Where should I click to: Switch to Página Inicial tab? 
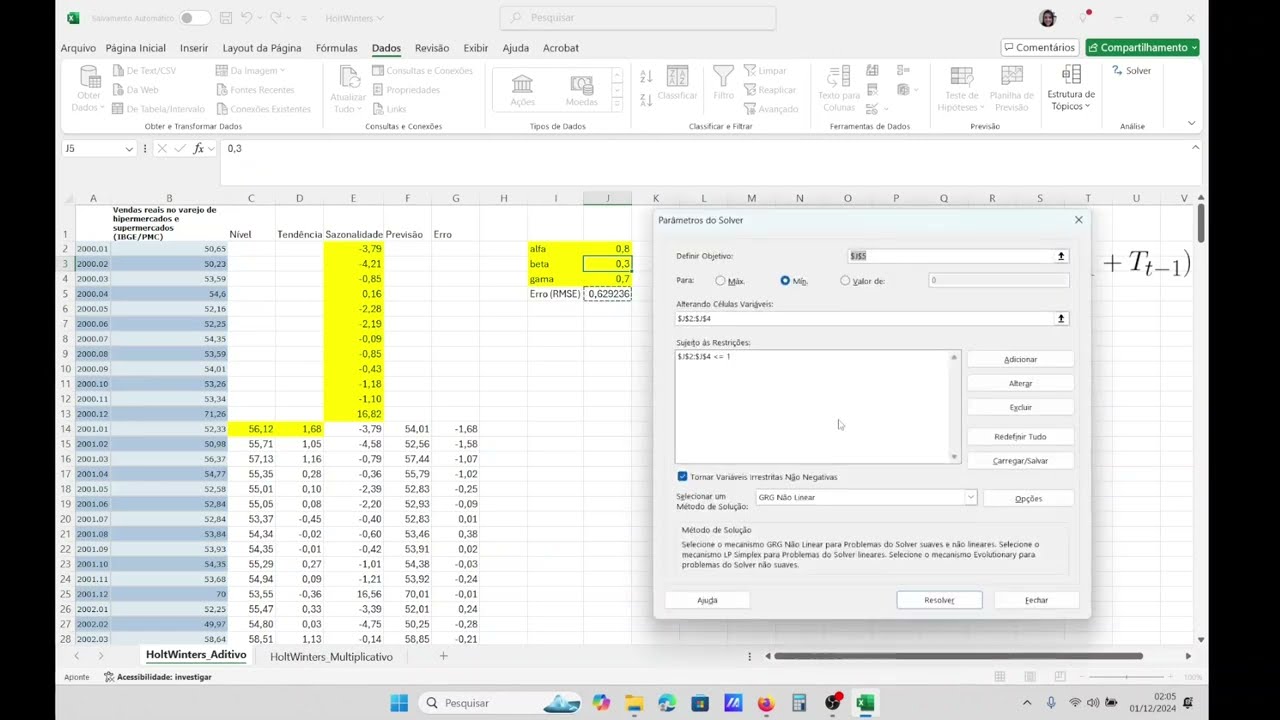click(x=135, y=48)
